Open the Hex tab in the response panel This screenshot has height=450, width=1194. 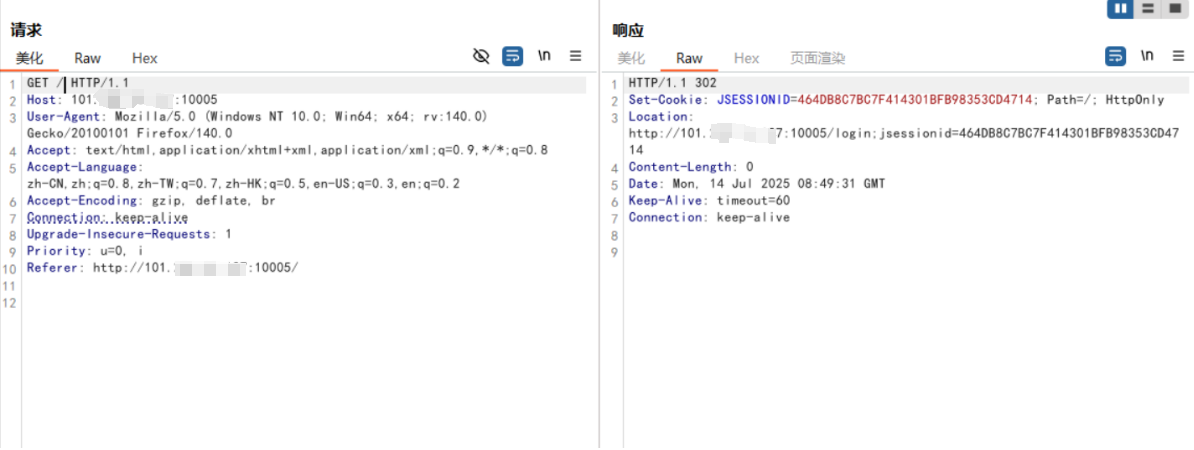click(x=747, y=58)
